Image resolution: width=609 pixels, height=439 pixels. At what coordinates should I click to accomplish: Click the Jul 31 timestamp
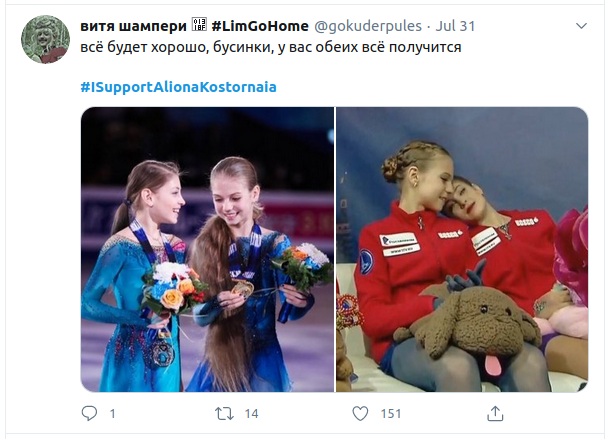point(455,26)
